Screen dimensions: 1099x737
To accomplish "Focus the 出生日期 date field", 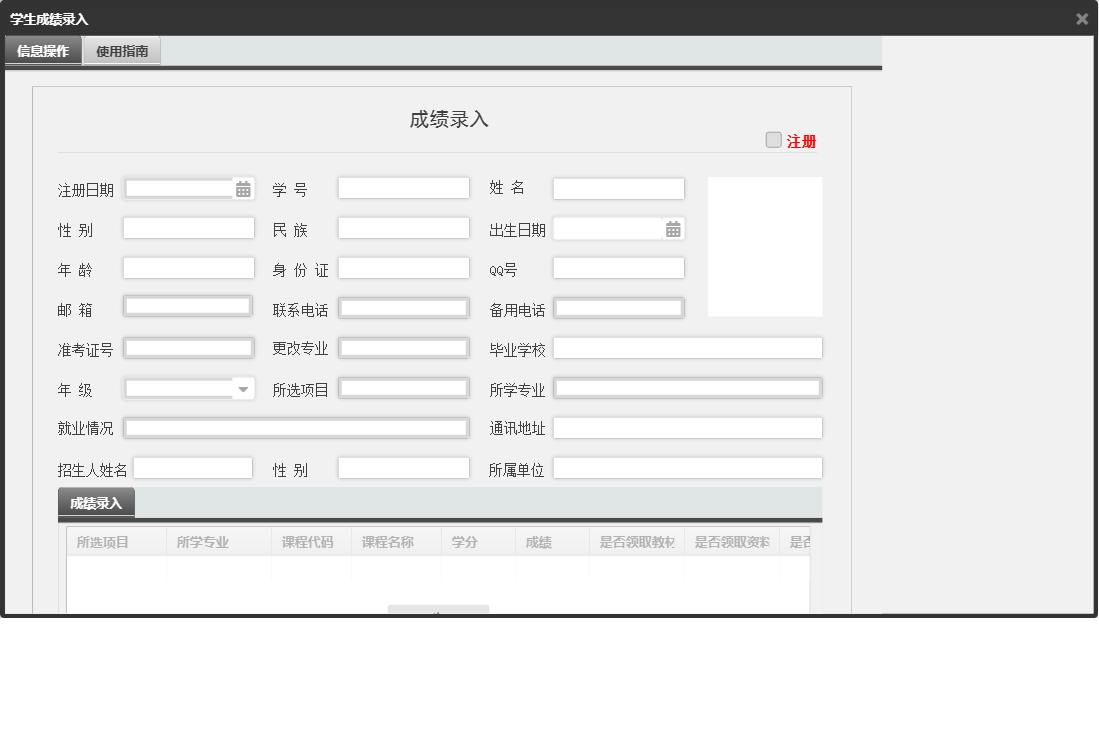I will click(x=608, y=229).
